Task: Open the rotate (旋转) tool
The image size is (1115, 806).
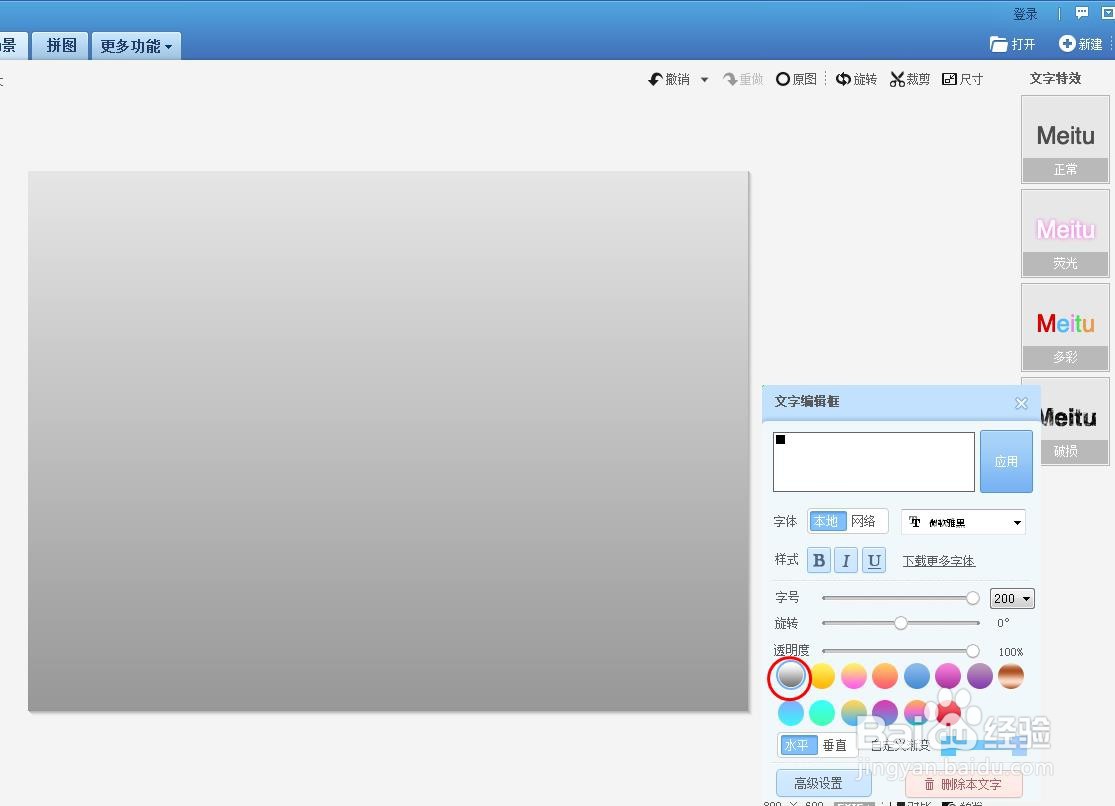Action: (855, 79)
